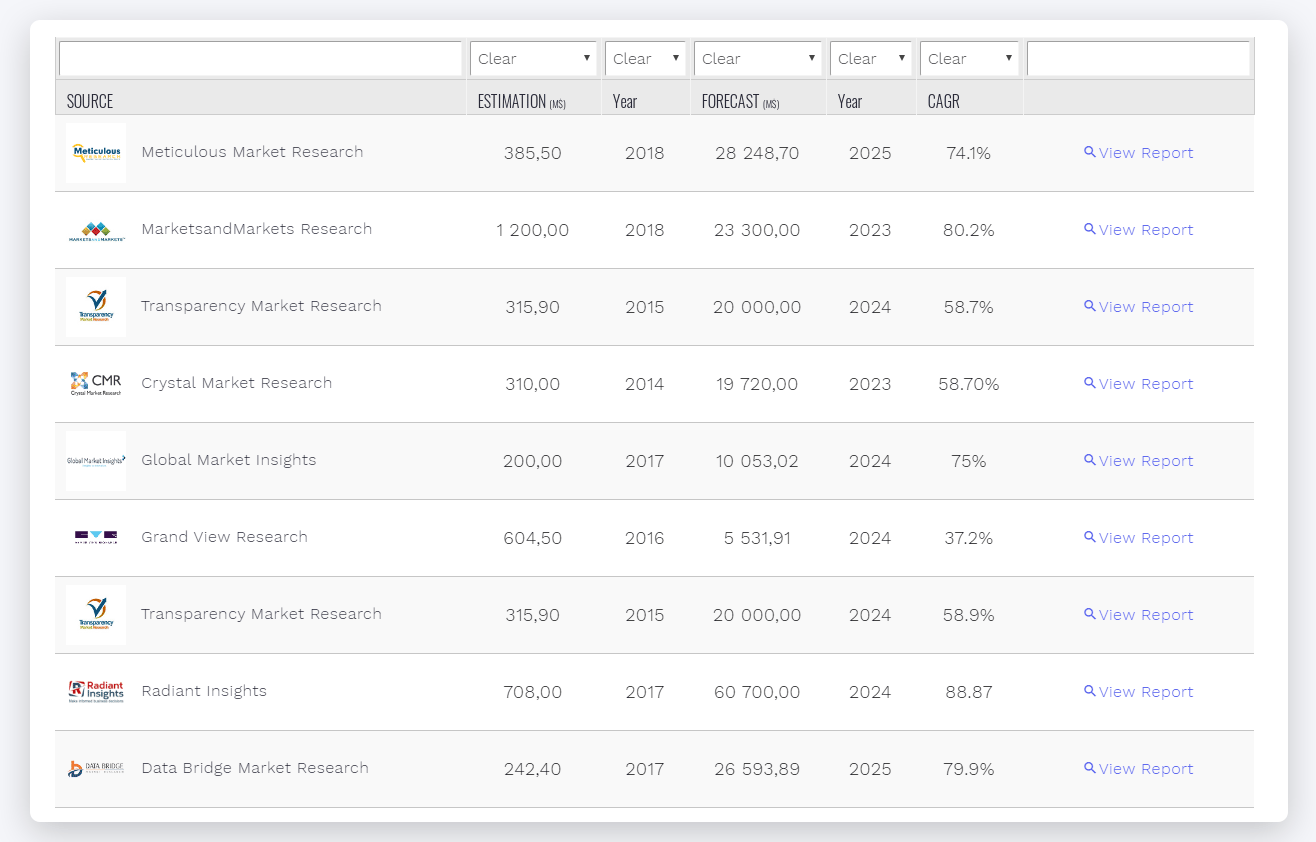Click the estimation value 385,50
This screenshot has height=842, width=1316.
point(533,153)
